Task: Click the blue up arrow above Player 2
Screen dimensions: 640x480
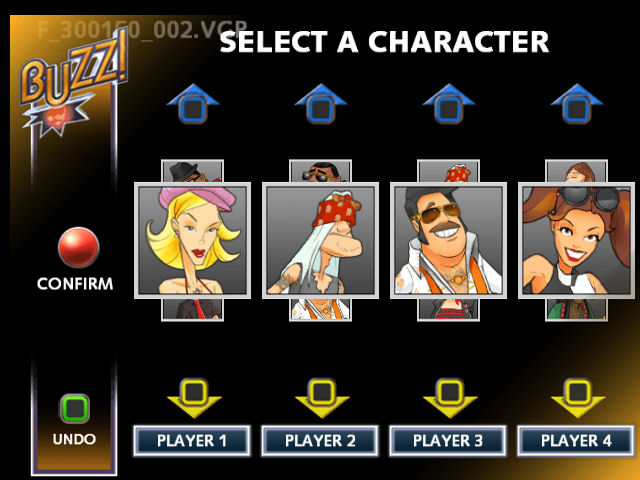Action: [x=321, y=104]
